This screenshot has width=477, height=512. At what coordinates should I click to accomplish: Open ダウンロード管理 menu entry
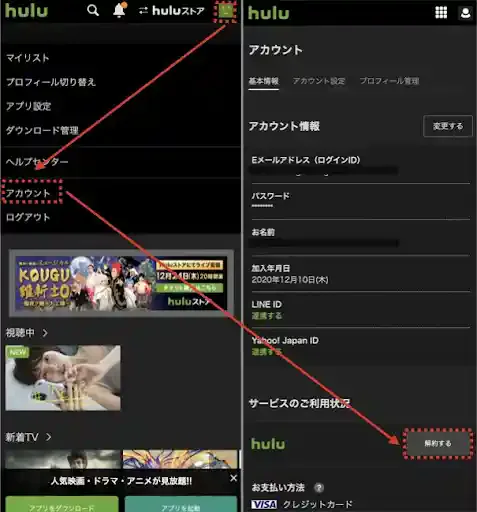click(x=42, y=130)
